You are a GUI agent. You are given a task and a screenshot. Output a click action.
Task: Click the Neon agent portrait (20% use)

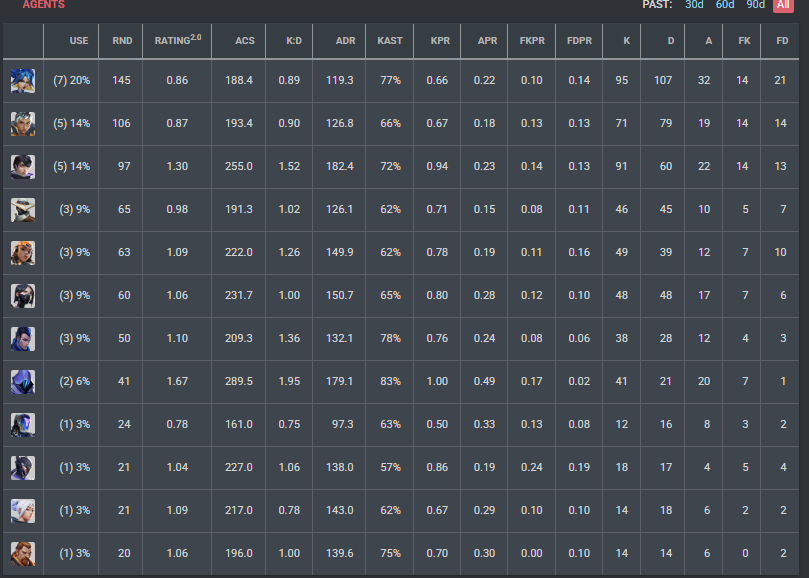click(23, 81)
